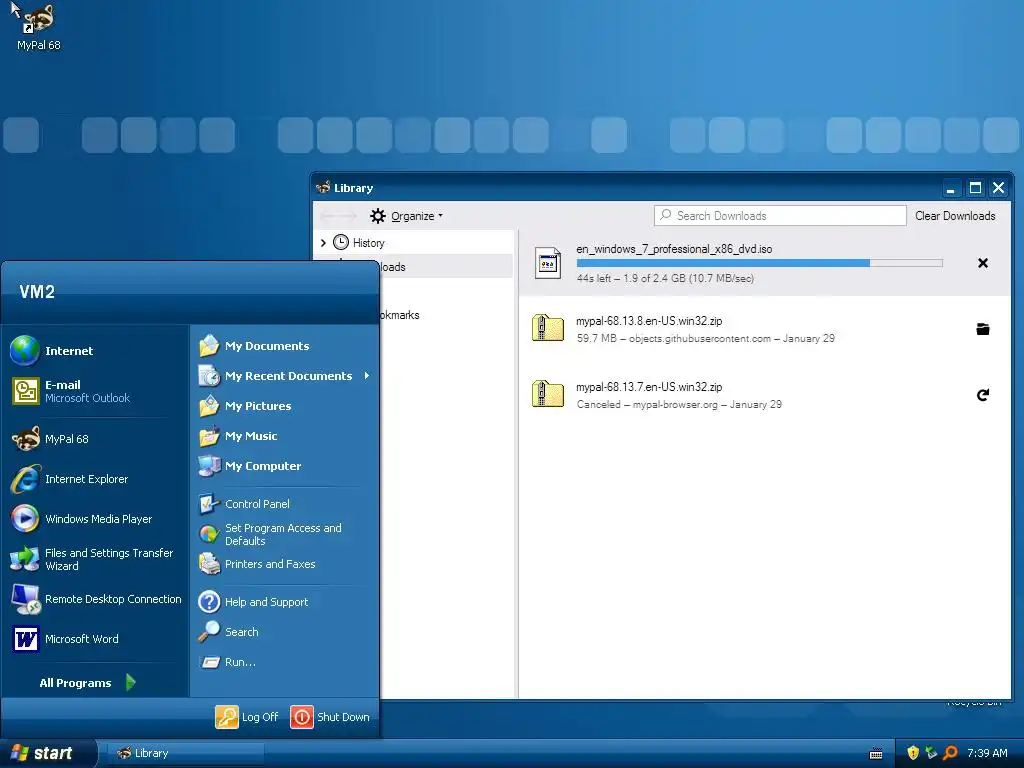The width and height of the screenshot is (1024, 768).
Task: Select the en_windows_7_professional_x86_dvd.iso entry
Action: point(764,263)
